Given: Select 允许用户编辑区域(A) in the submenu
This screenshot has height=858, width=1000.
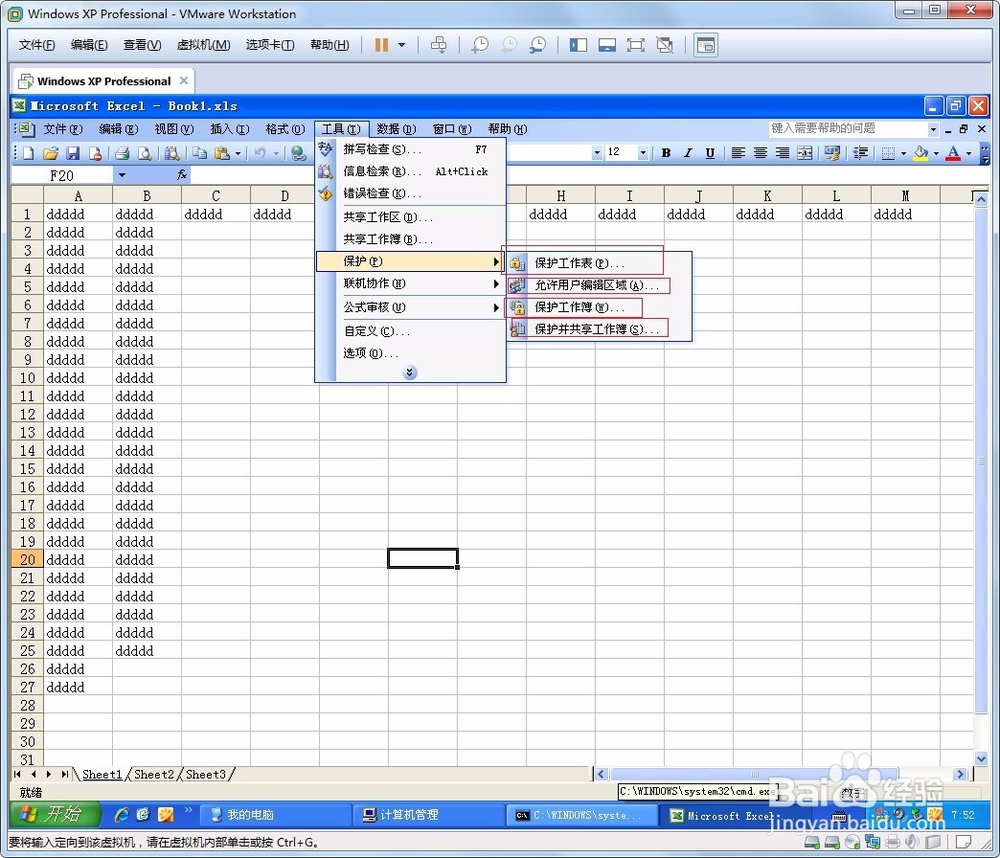Looking at the screenshot, I should [599, 285].
